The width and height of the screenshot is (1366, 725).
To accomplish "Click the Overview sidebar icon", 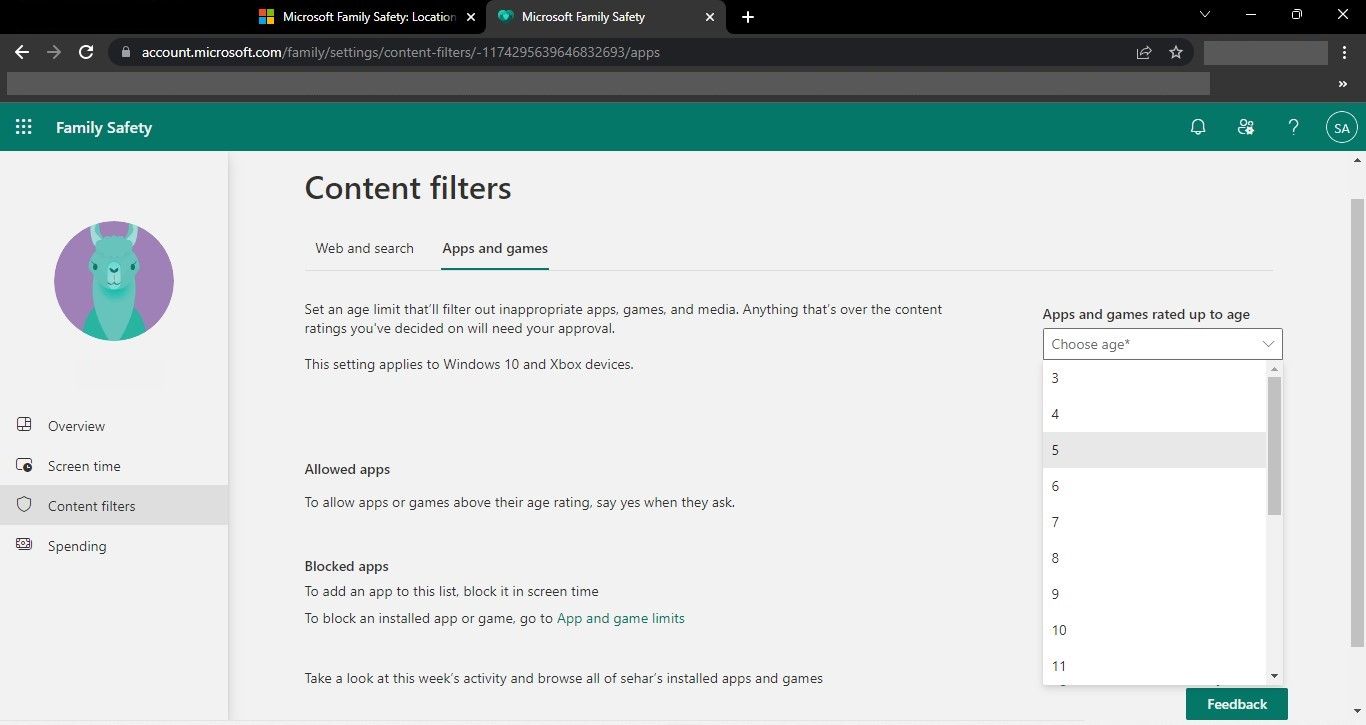I will pyautogui.click(x=25, y=425).
